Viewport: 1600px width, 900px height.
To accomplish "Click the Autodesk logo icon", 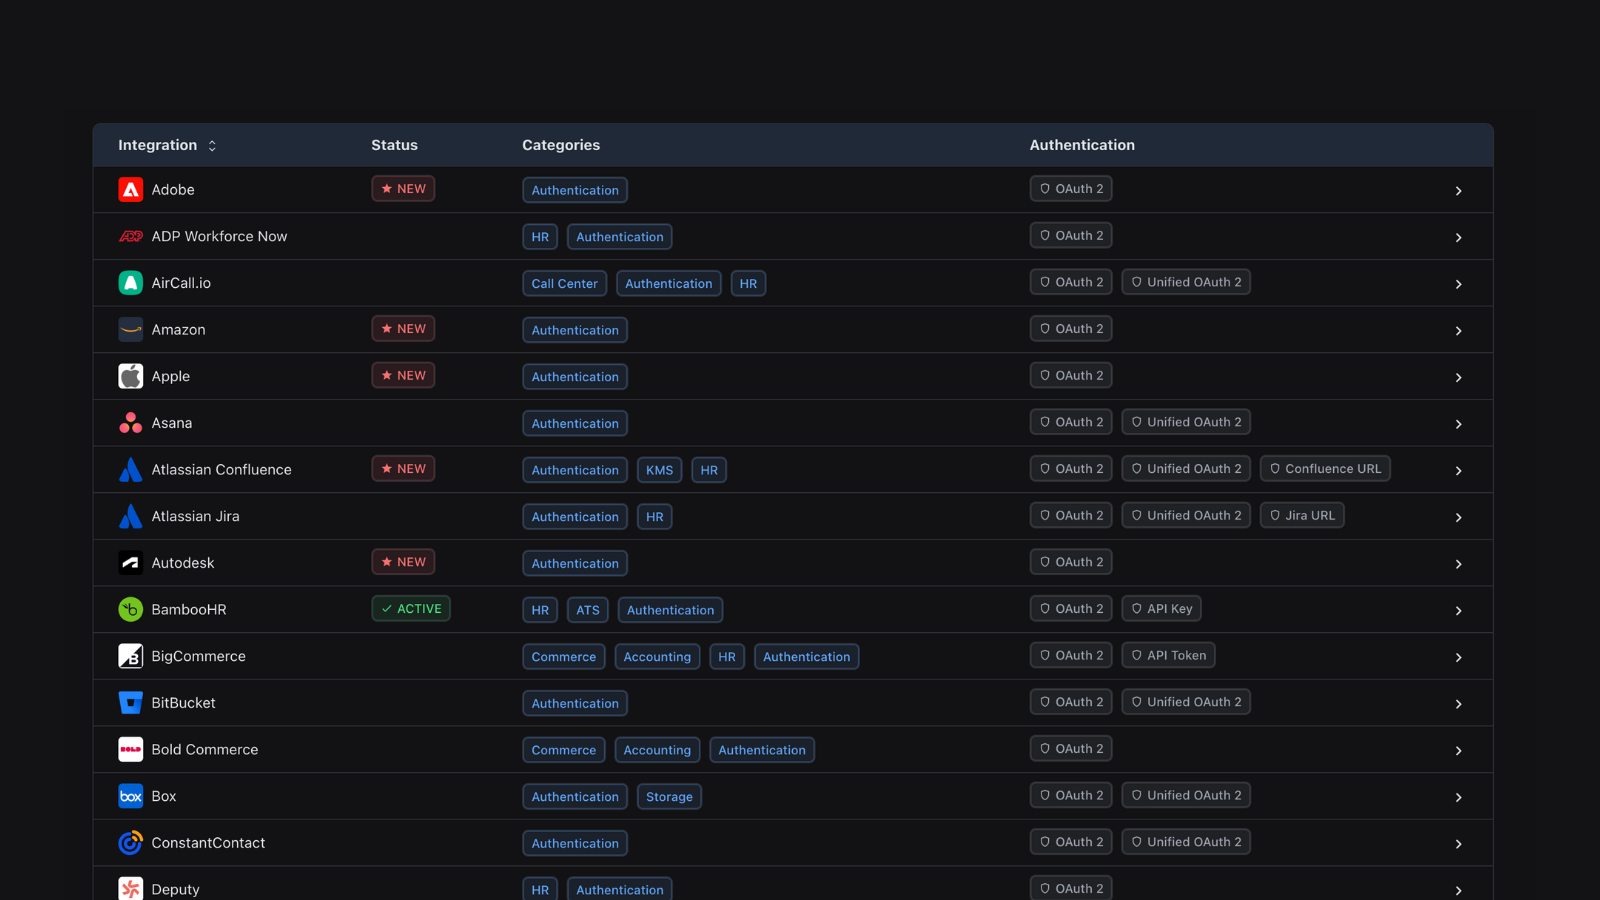I will tap(130, 562).
